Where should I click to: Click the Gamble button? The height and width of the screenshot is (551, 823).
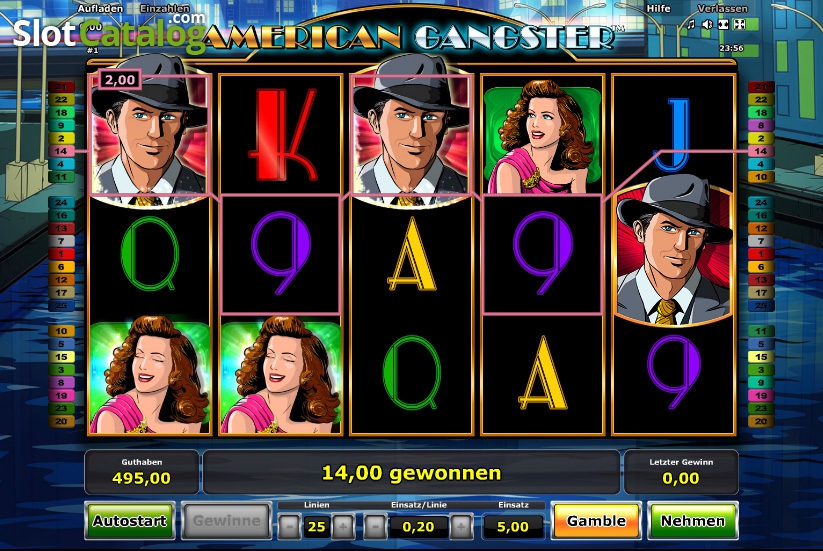596,521
